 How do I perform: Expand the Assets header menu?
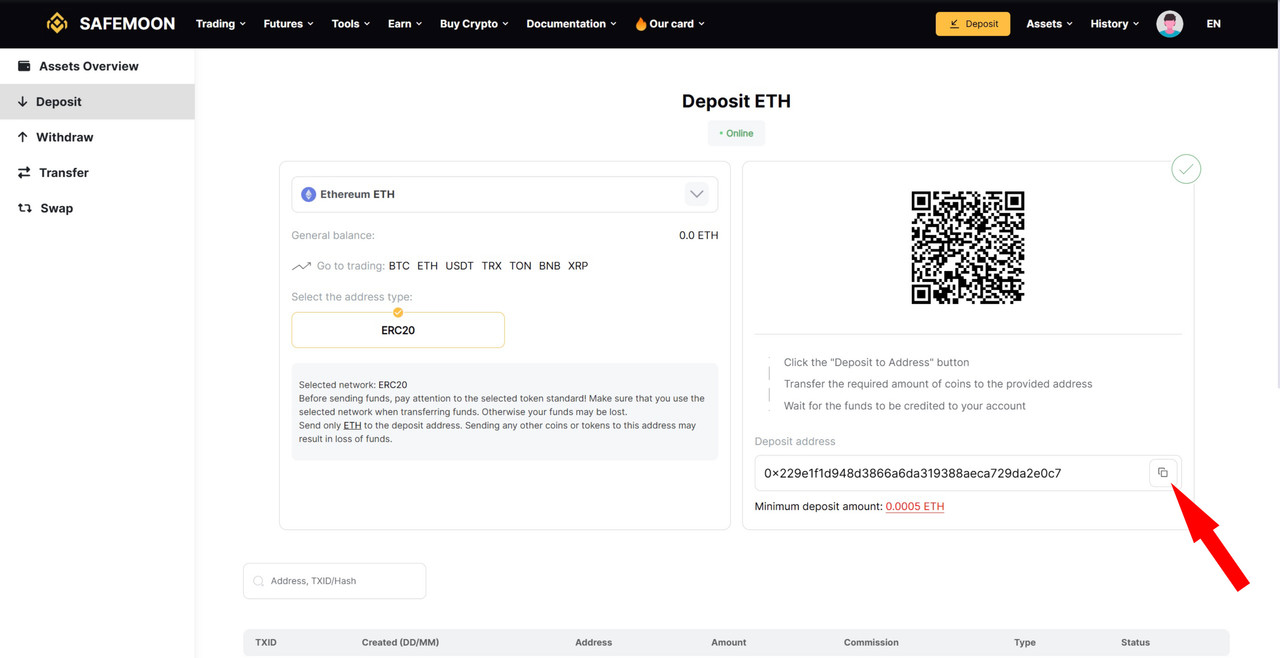(1049, 24)
